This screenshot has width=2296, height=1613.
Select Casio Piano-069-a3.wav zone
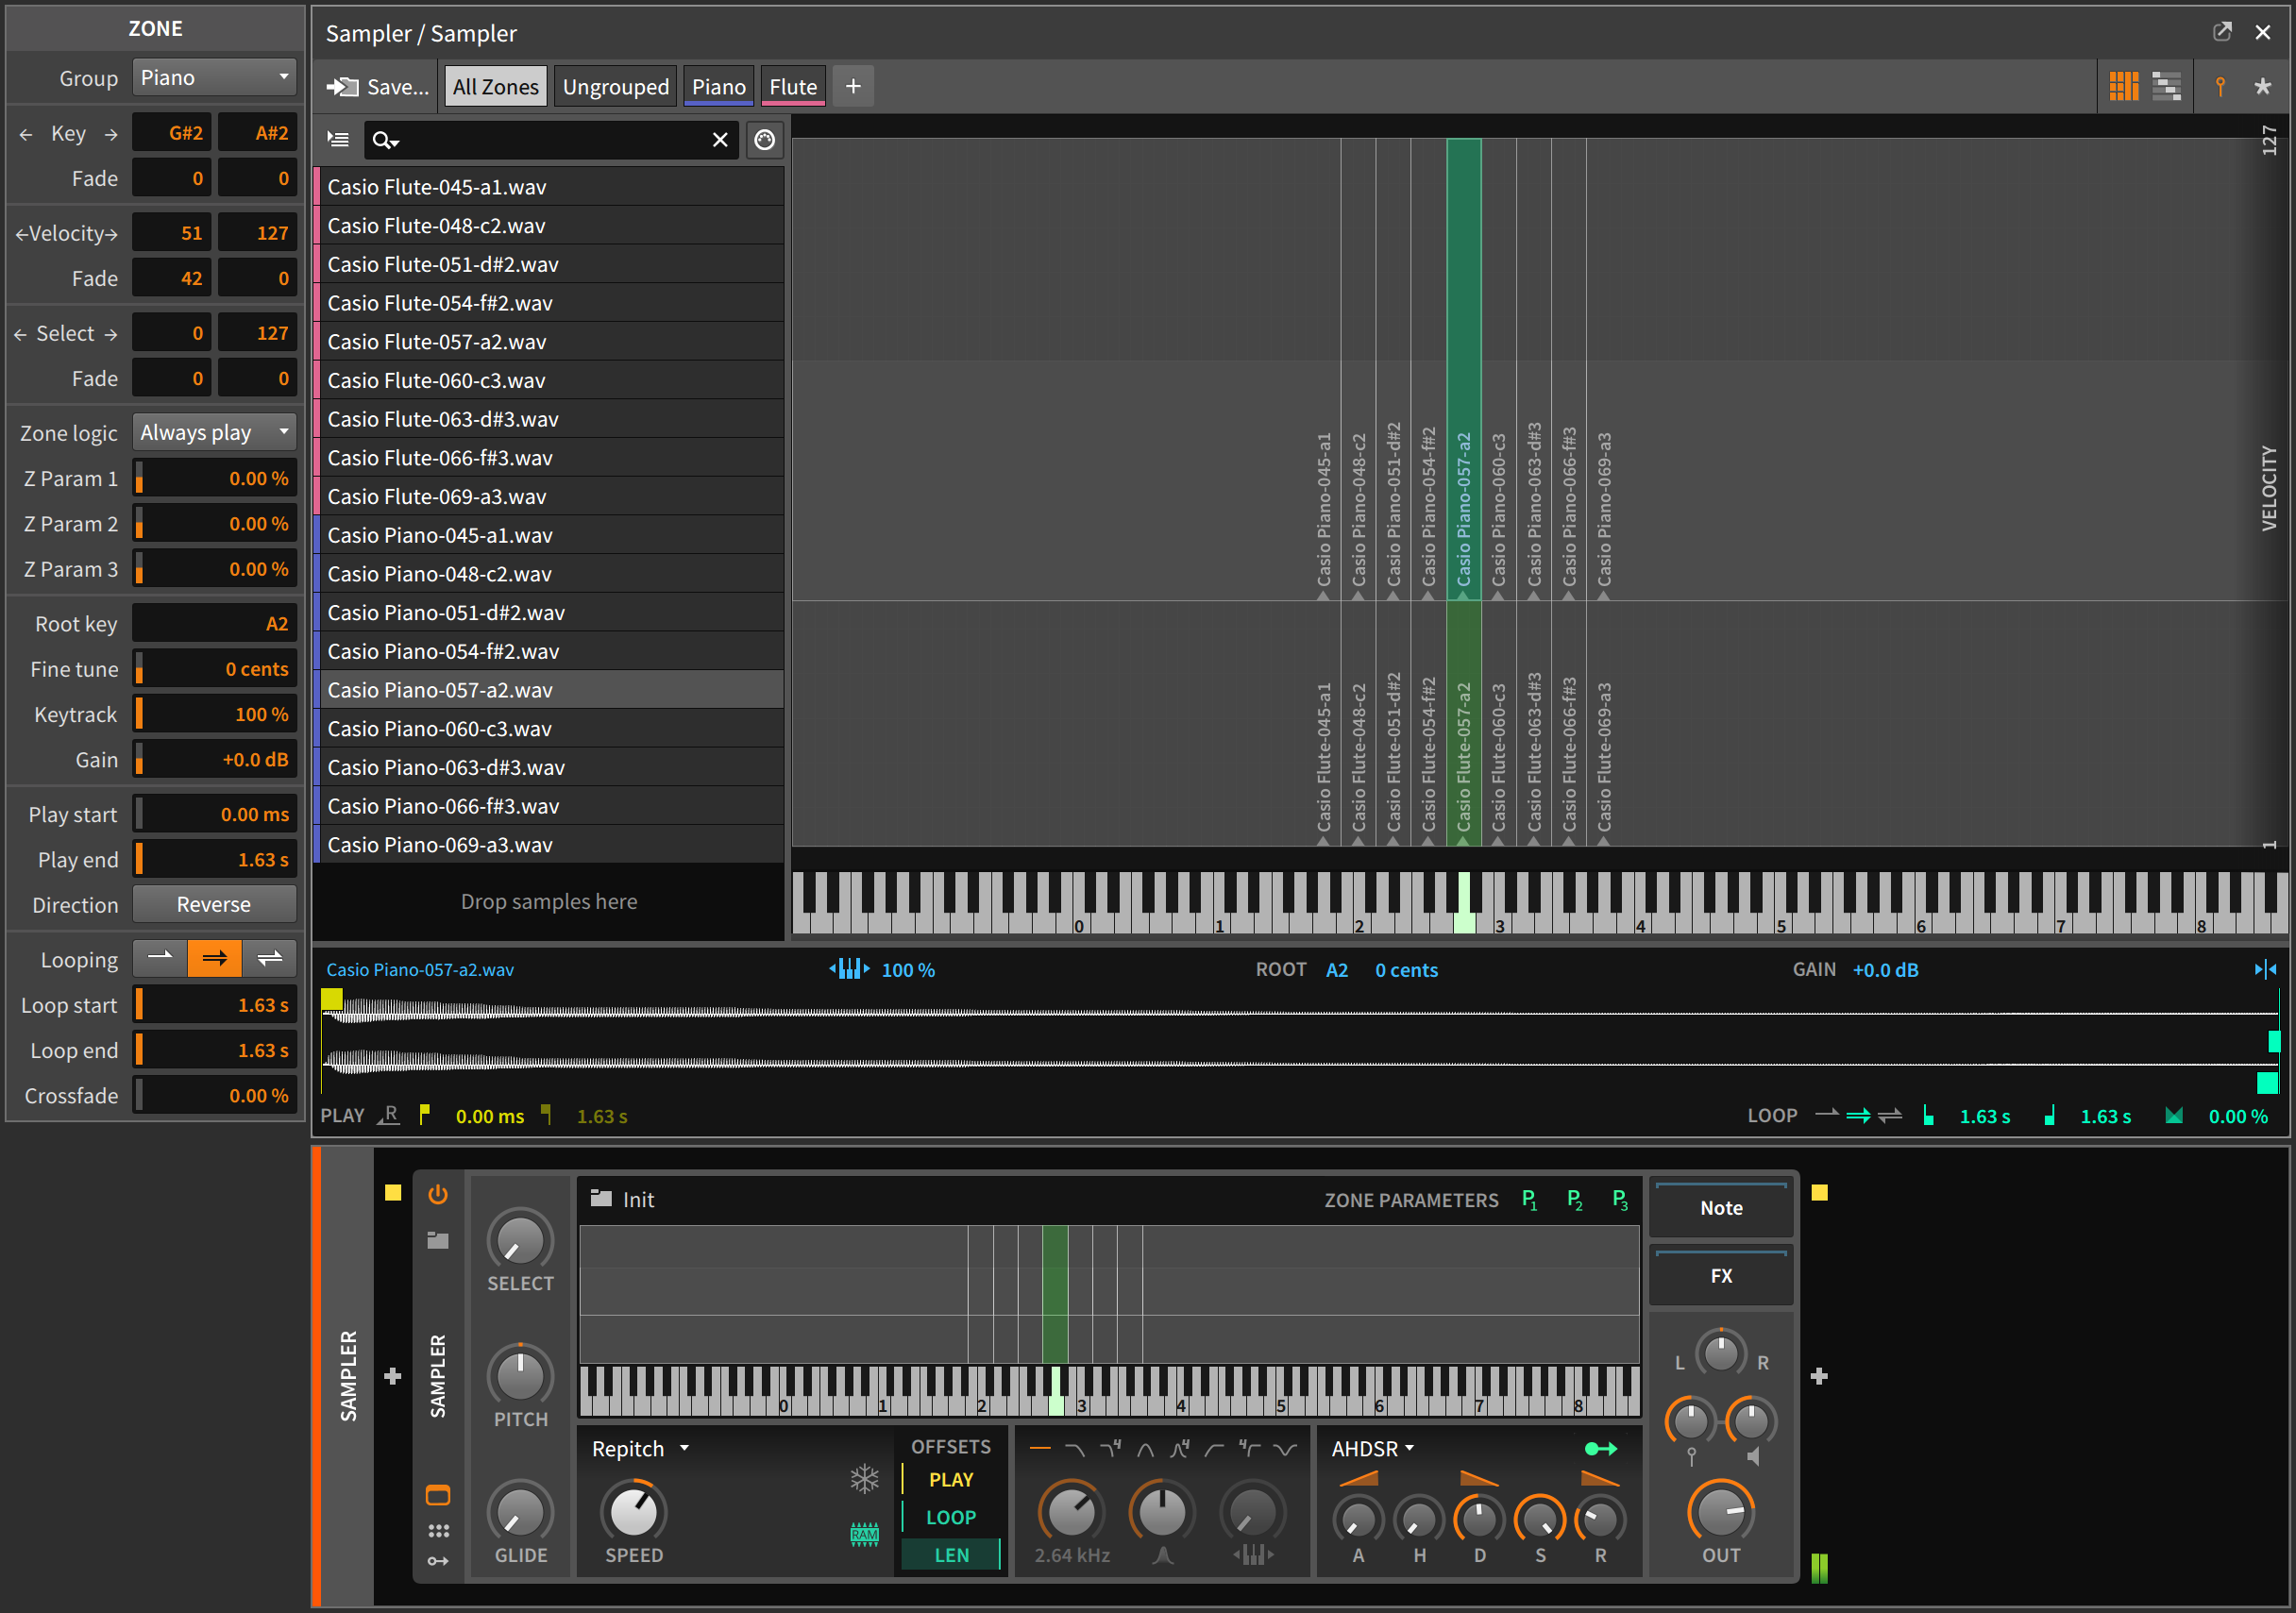click(549, 845)
